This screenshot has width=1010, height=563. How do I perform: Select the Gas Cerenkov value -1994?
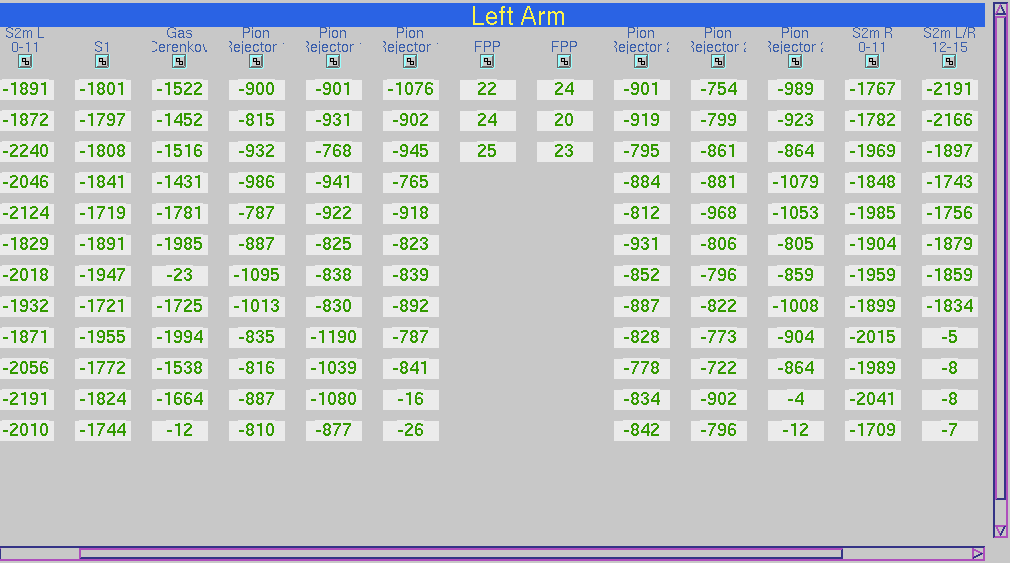180,338
